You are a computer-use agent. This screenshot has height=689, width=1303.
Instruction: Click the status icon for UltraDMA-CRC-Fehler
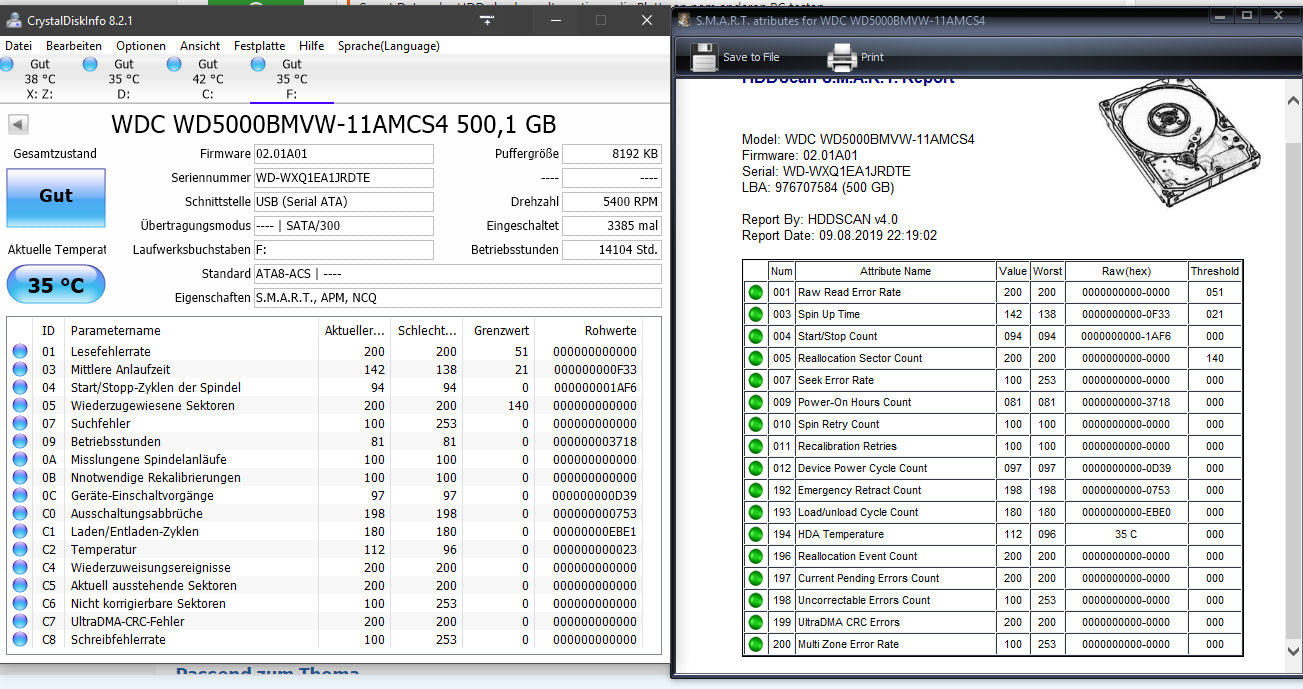[x=20, y=622]
